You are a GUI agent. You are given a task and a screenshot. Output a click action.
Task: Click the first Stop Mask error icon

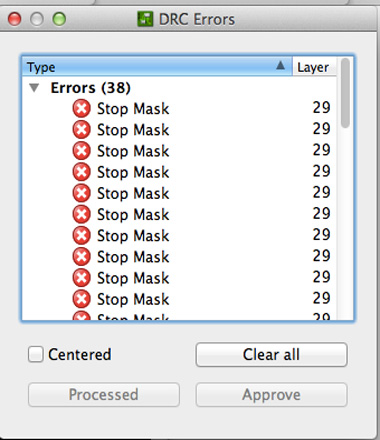pos(81,109)
